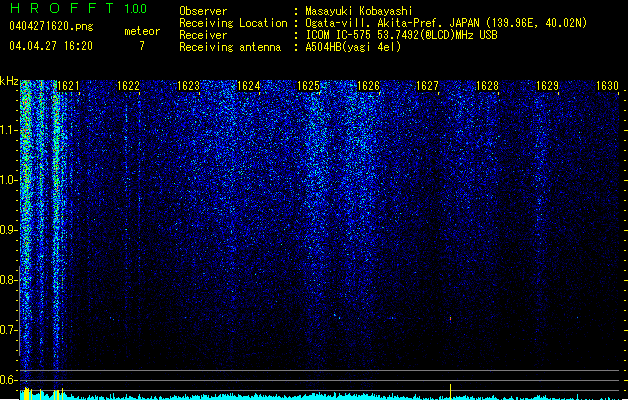
Task: Click the 1627 time axis marker
Action: pyautogui.click(x=428, y=86)
